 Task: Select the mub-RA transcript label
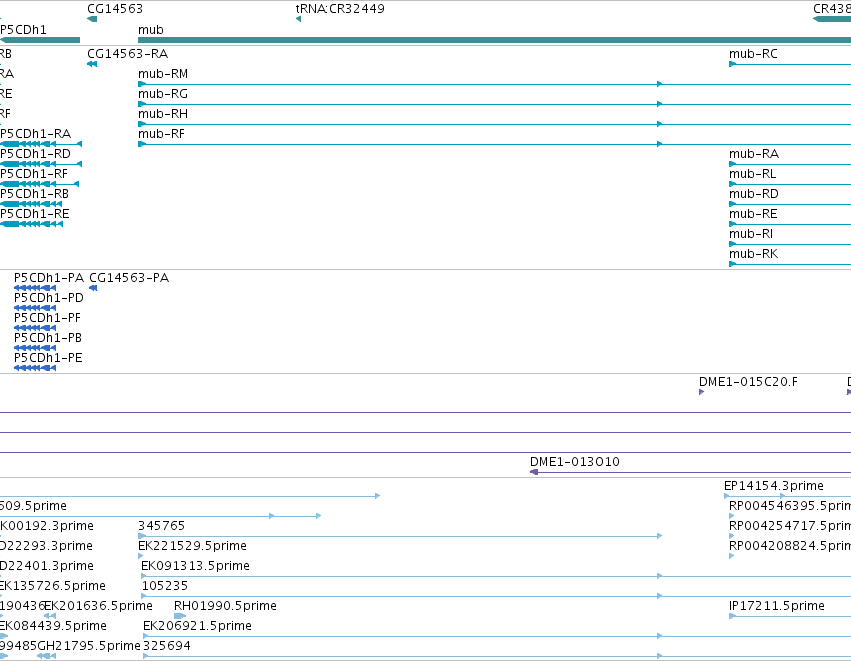pos(754,154)
